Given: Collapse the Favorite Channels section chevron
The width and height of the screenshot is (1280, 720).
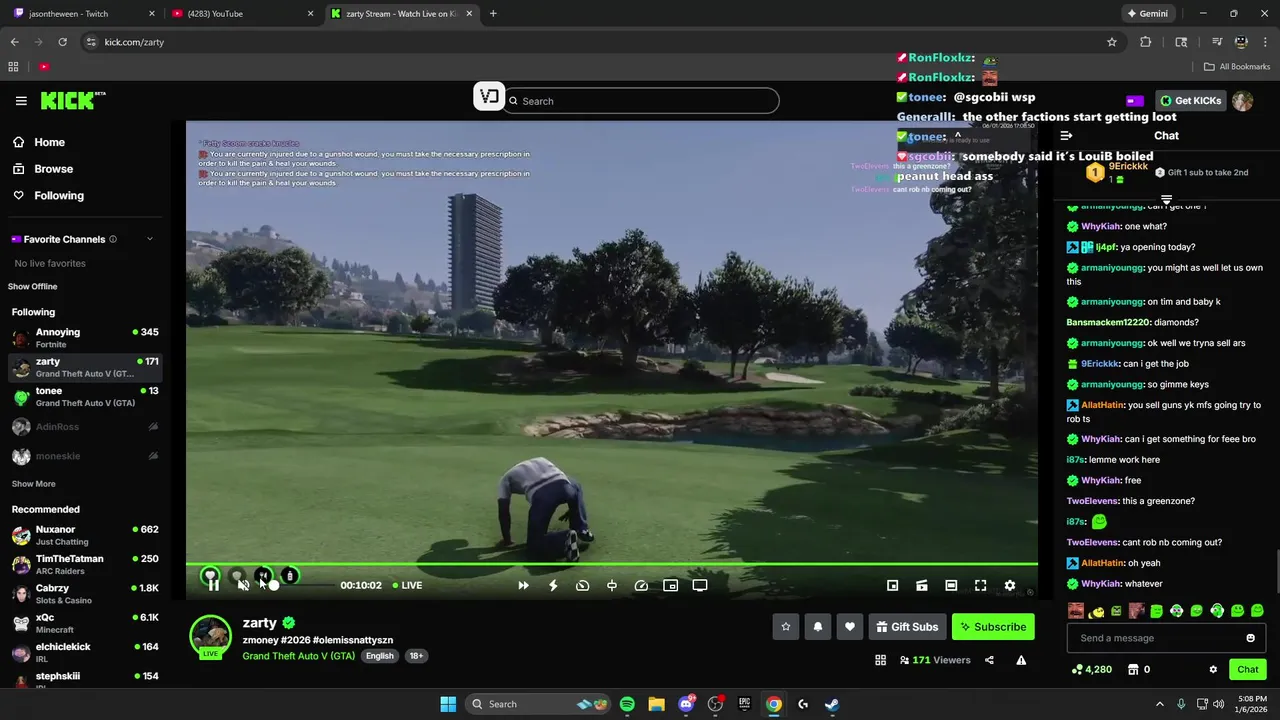Looking at the screenshot, I should tap(150, 239).
